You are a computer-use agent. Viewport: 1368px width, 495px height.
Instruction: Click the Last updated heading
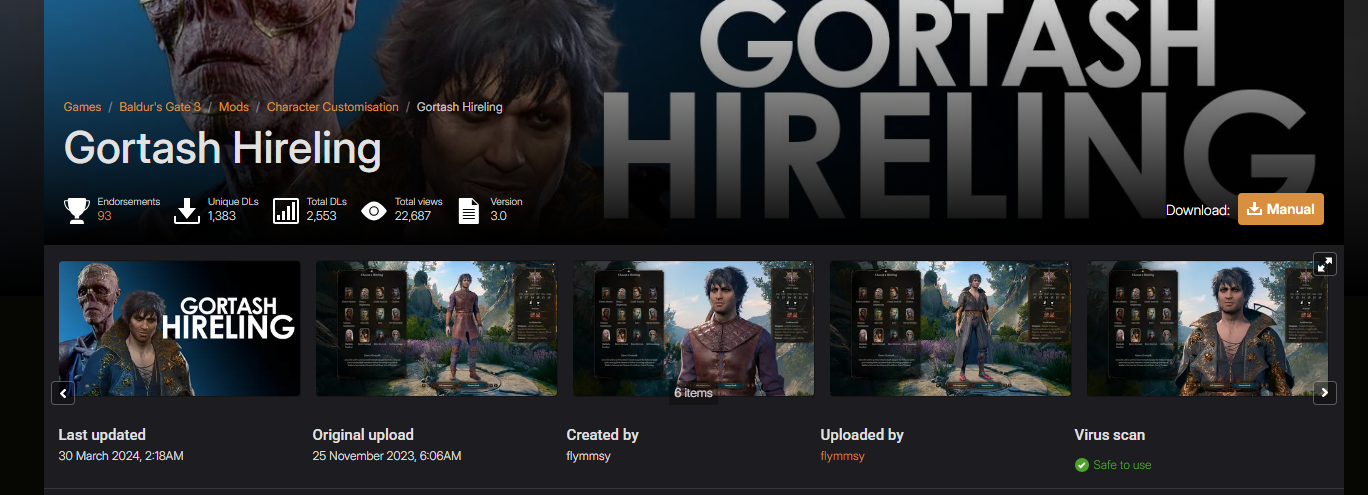pyautogui.click(x=102, y=435)
